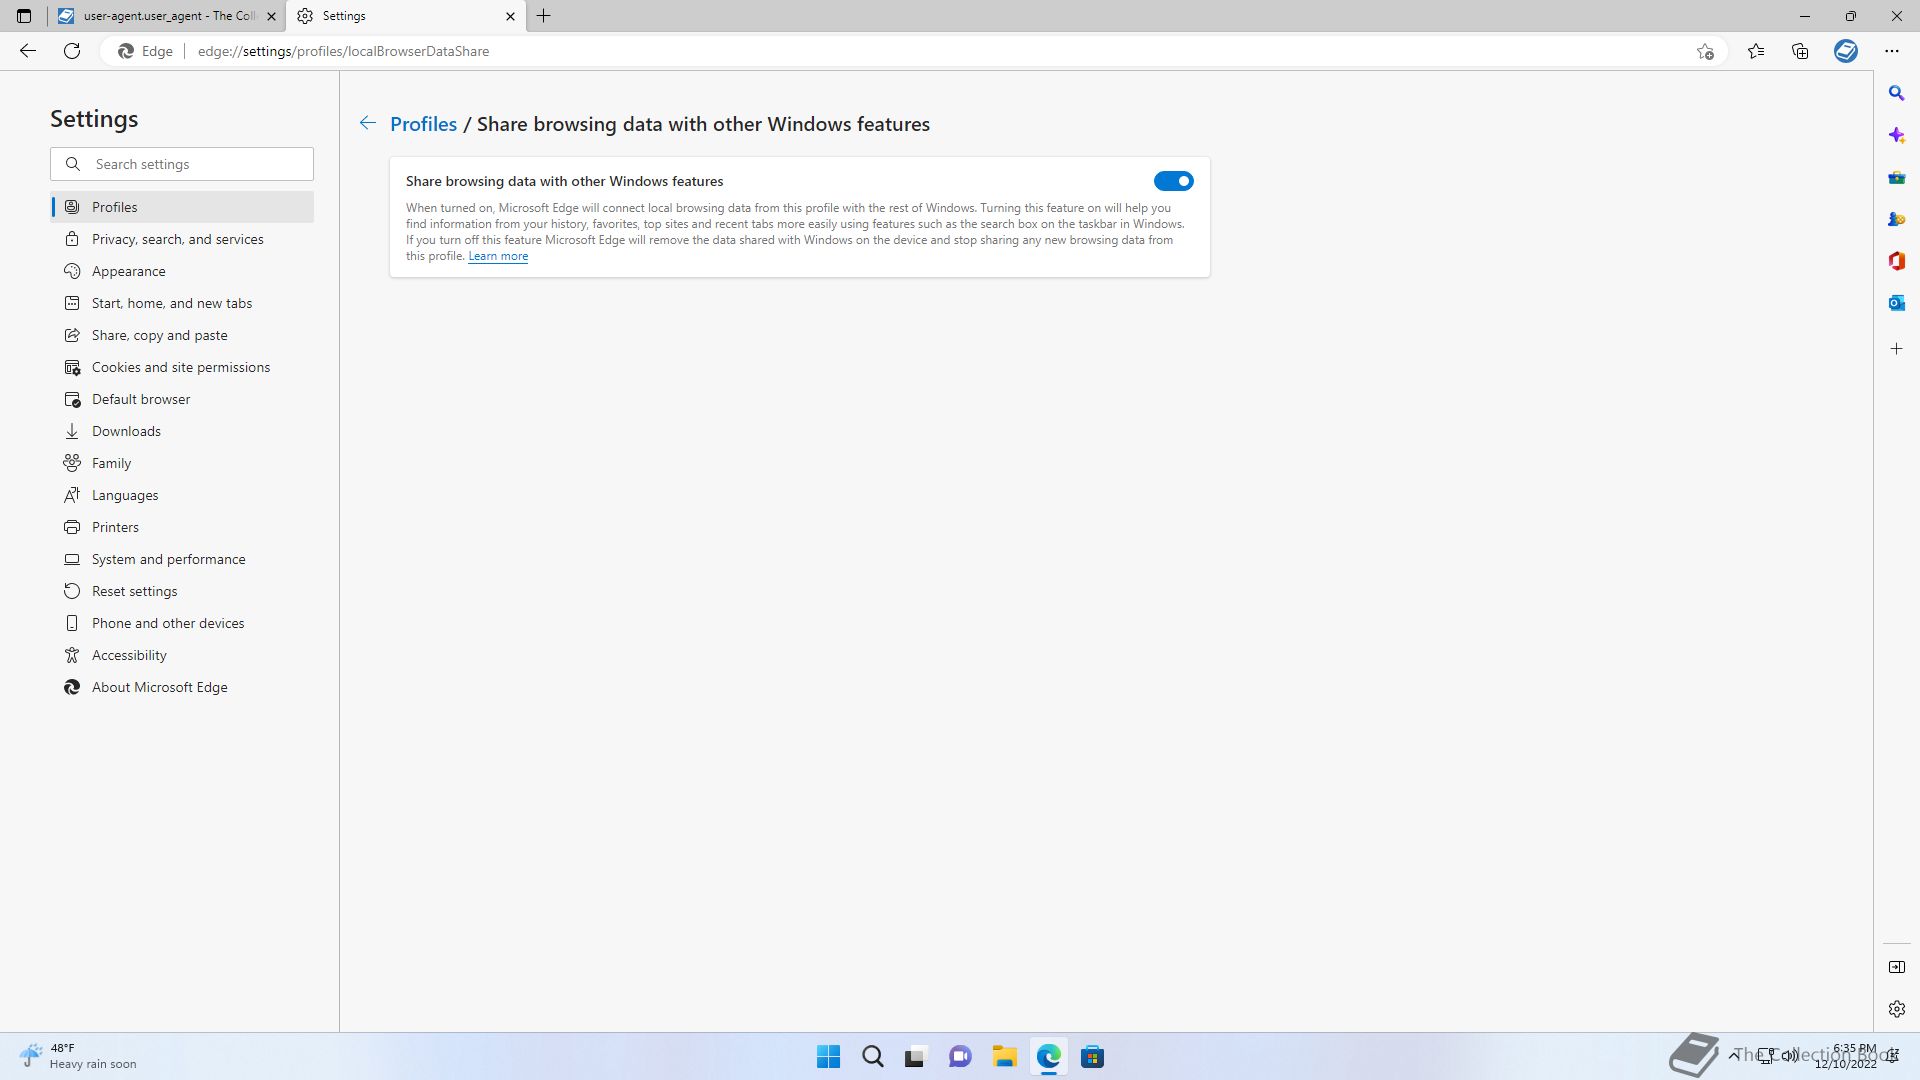Refresh the page
Viewport: 1920px width, 1080px height.
(x=72, y=51)
